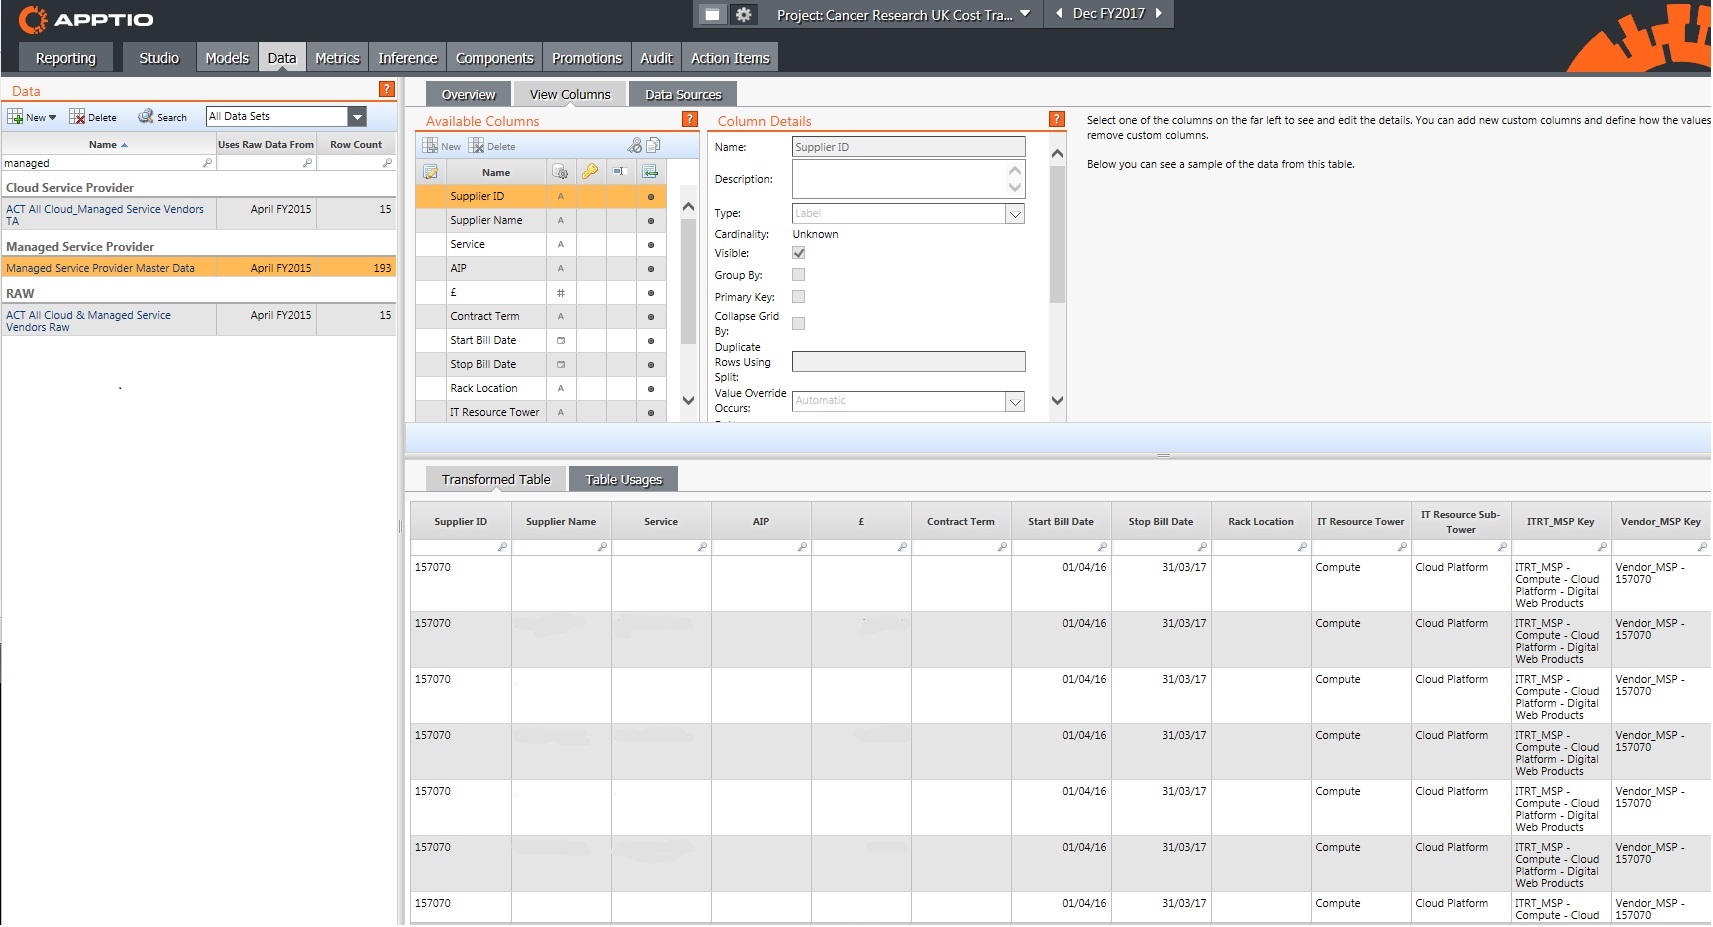Select the Supplier Name column row
Viewport: 1713px width, 927px height.
[541, 221]
